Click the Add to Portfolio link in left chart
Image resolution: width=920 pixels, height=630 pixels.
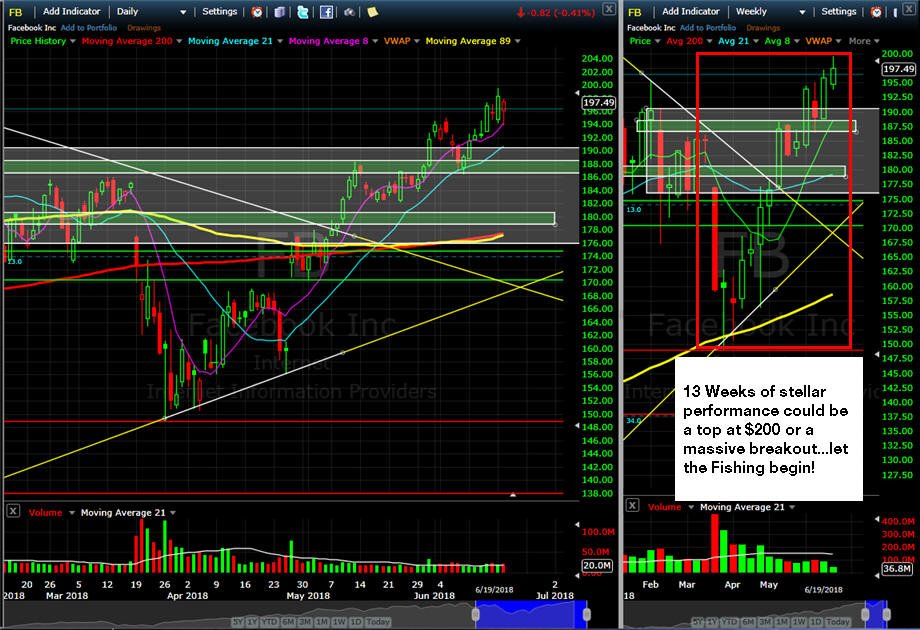coord(89,28)
